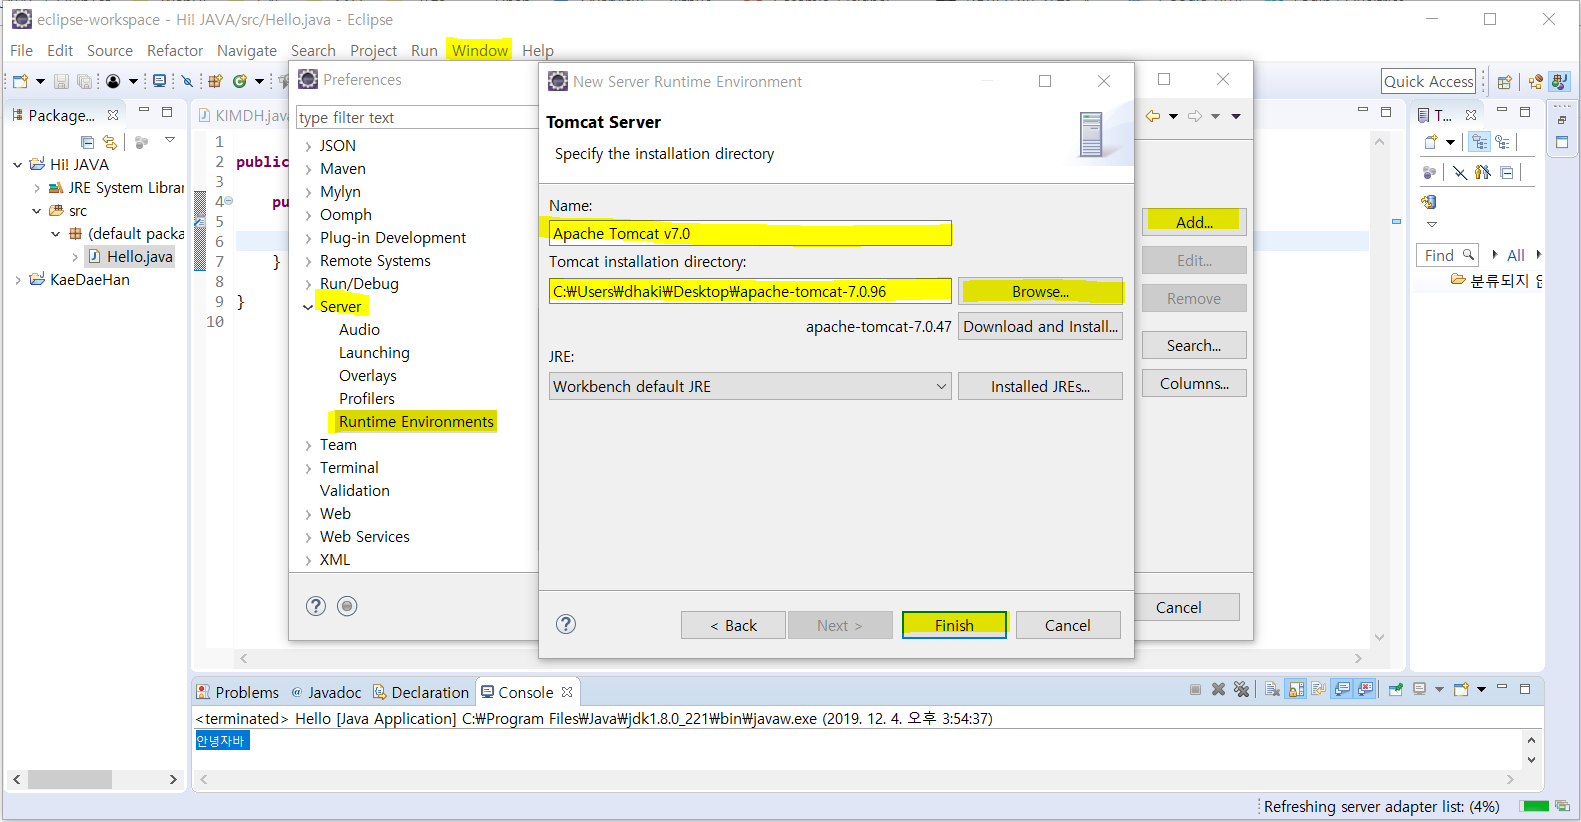
Task: Click Finish in the Tomcat Server dialog
Action: pos(954,625)
